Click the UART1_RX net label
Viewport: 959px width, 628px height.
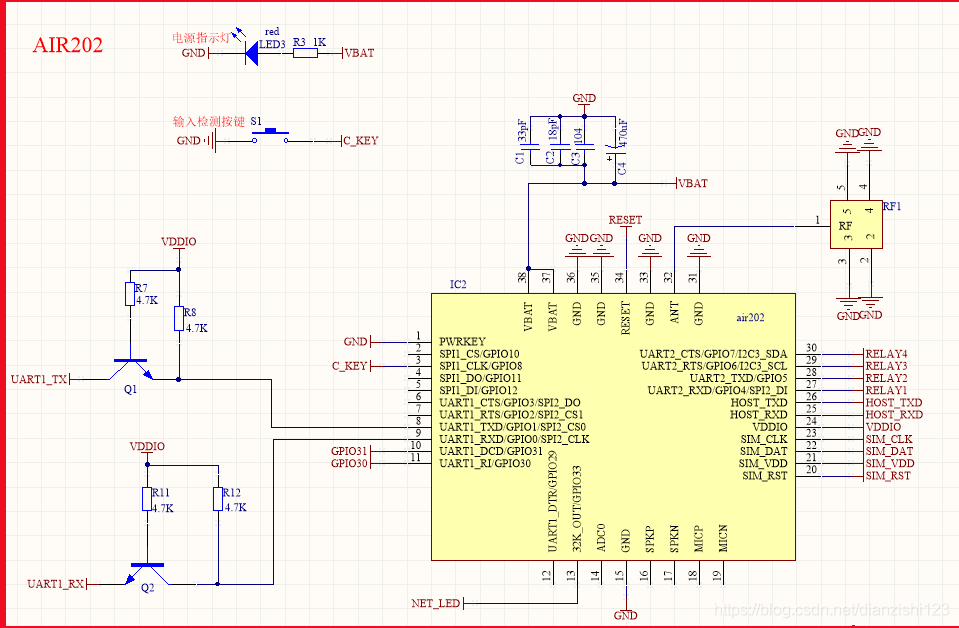56,585
